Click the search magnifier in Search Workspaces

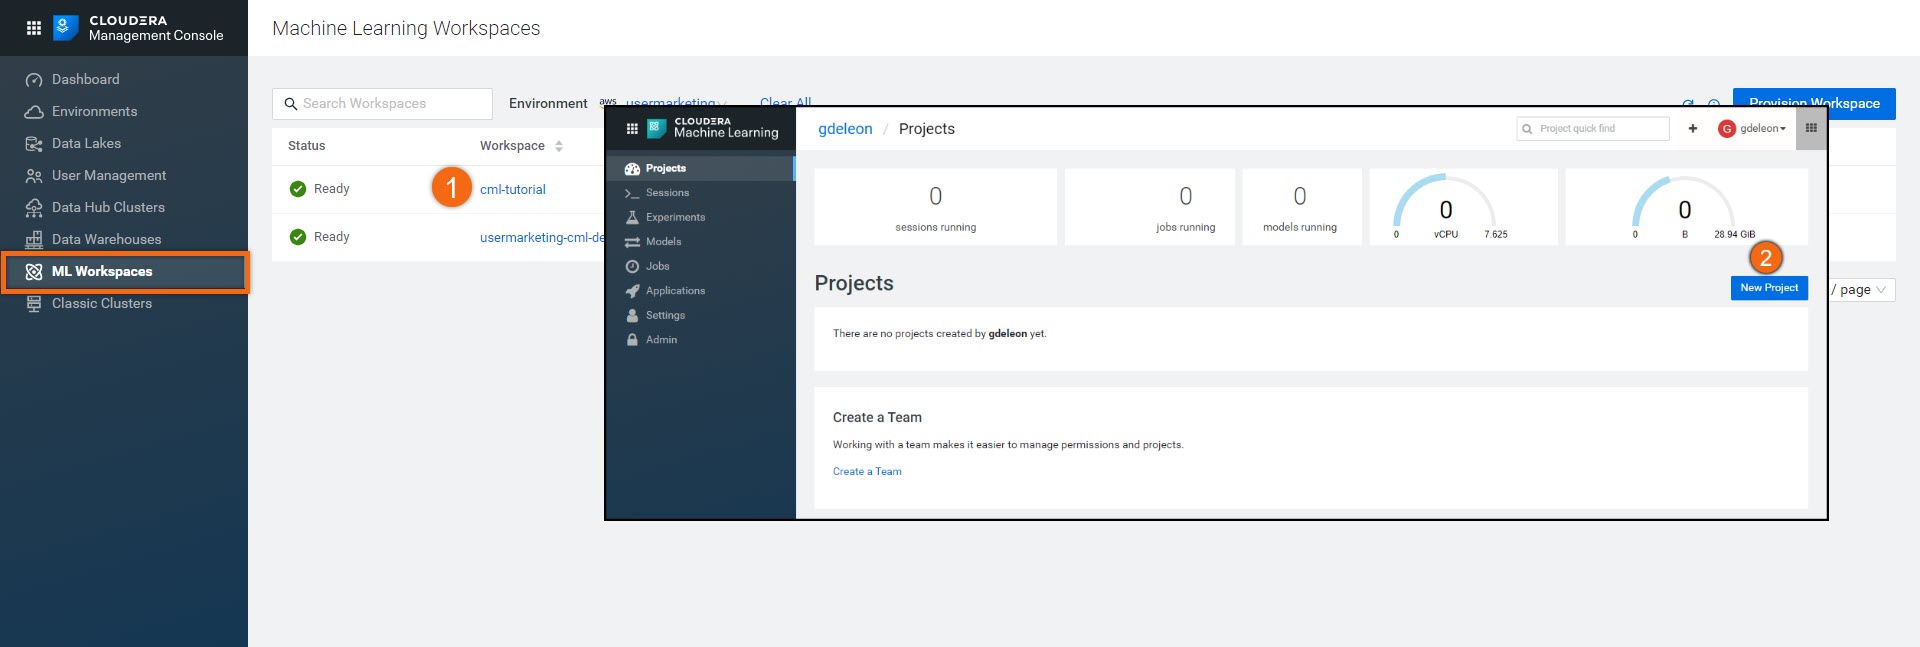[x=291, y=104]
